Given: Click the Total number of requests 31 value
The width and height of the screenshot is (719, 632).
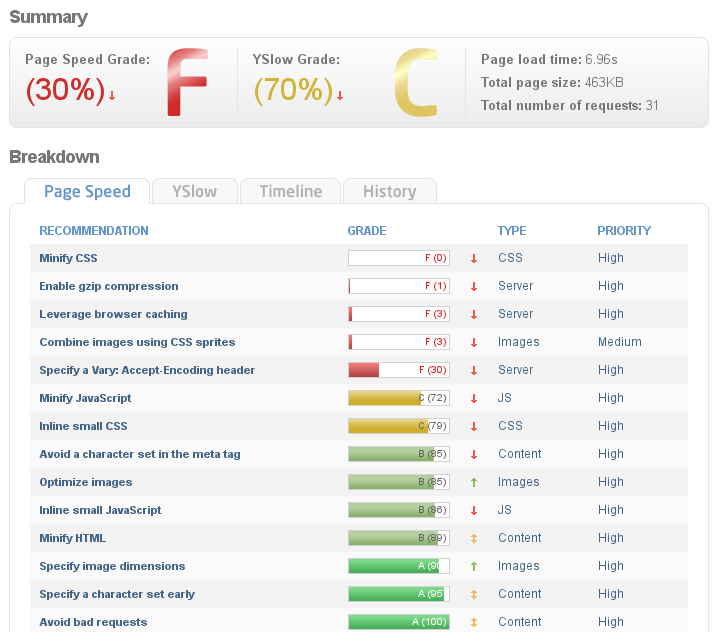Looking at the screenshot, I should pyautogui.click(x=652, y=105).
